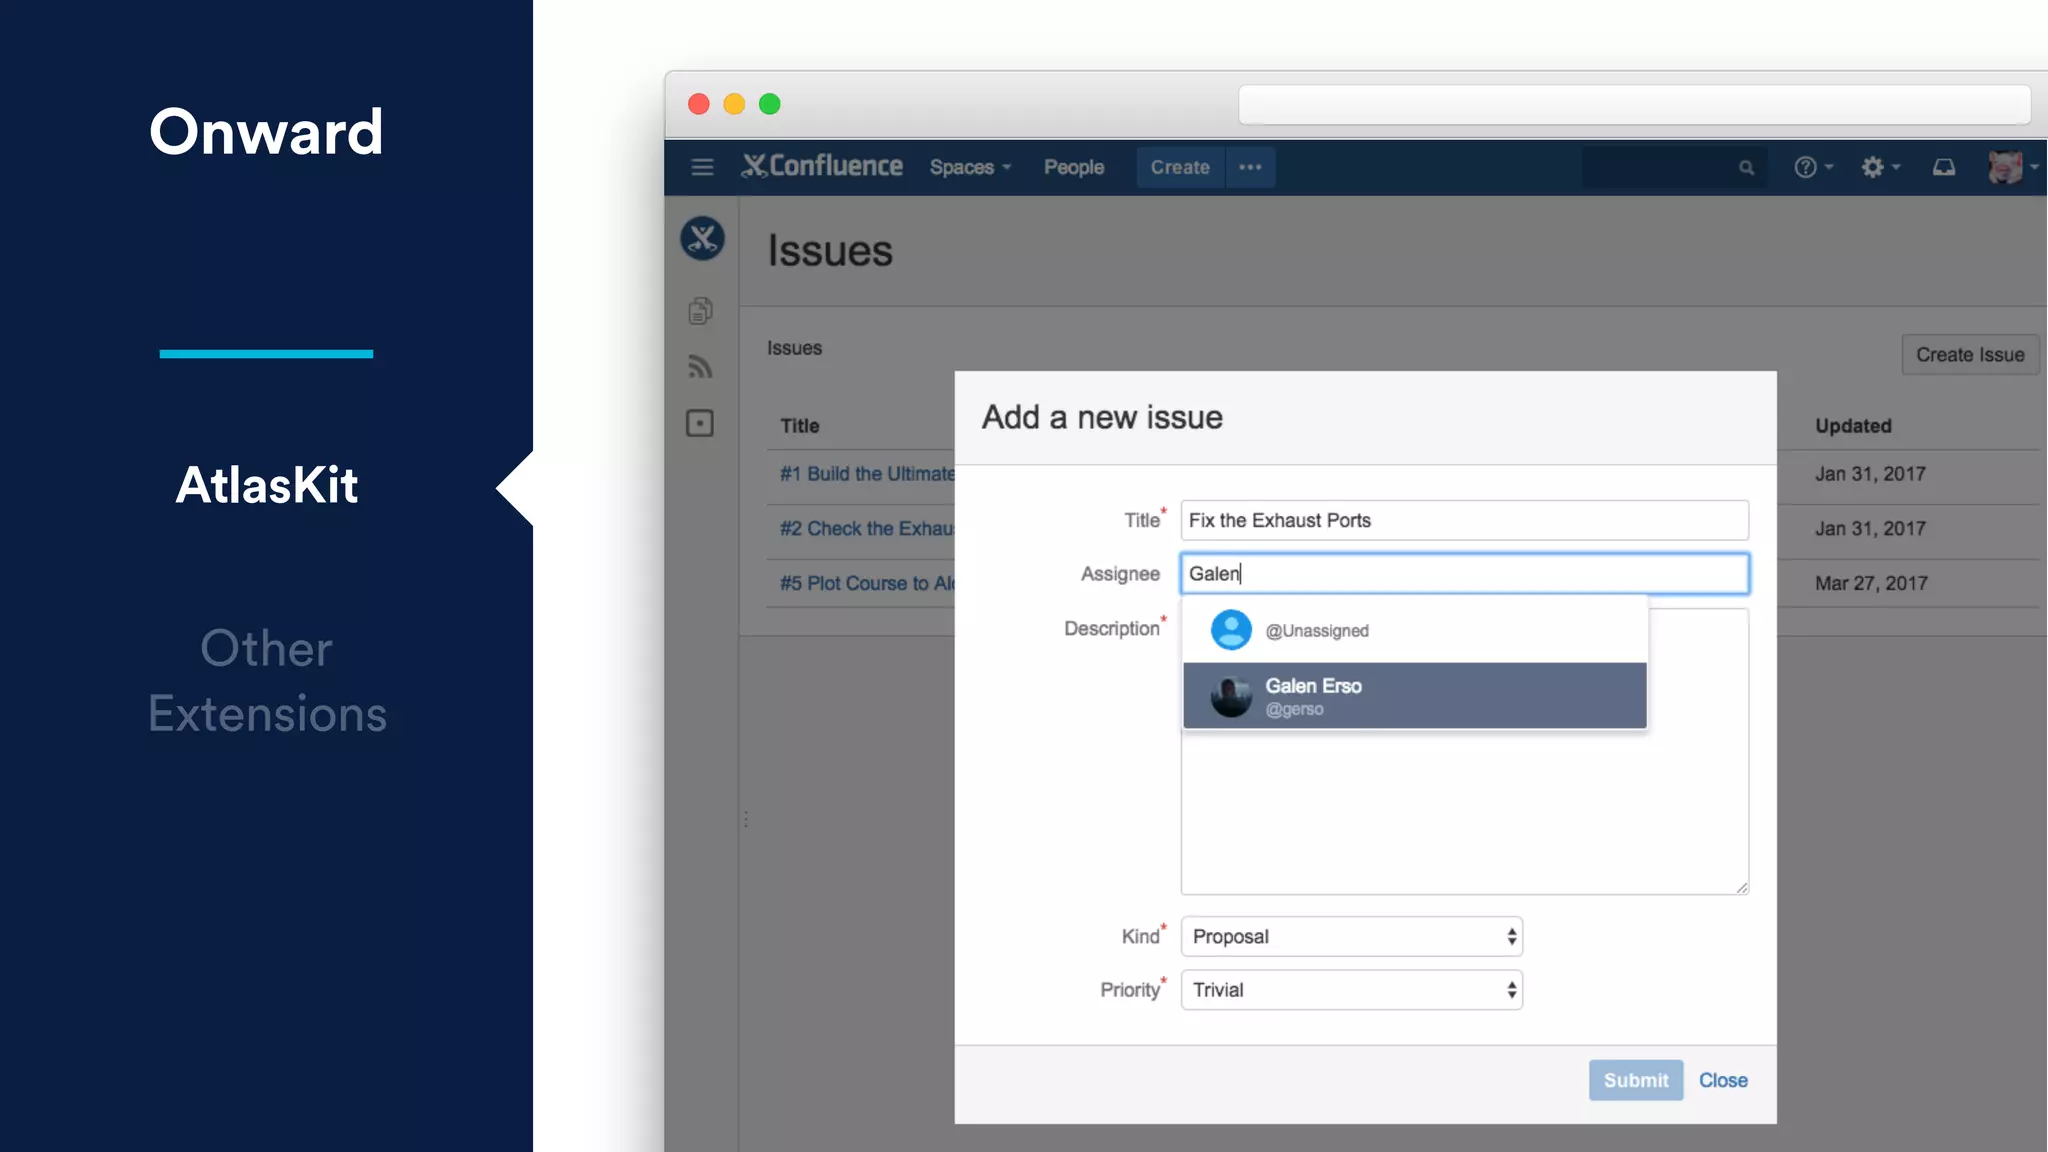Open the Priority dropdown showing Trivial
This screenshot has width=2048, height=1152.
[1351, 990]
